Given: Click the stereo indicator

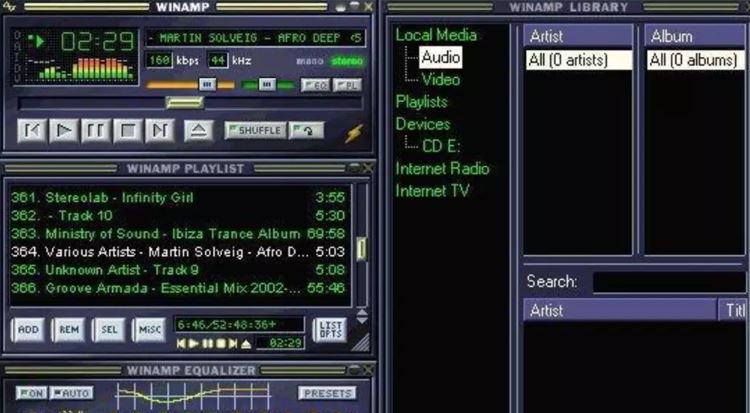Looking at the screenshot, I should pyautogui.click(x=347, y=61).
